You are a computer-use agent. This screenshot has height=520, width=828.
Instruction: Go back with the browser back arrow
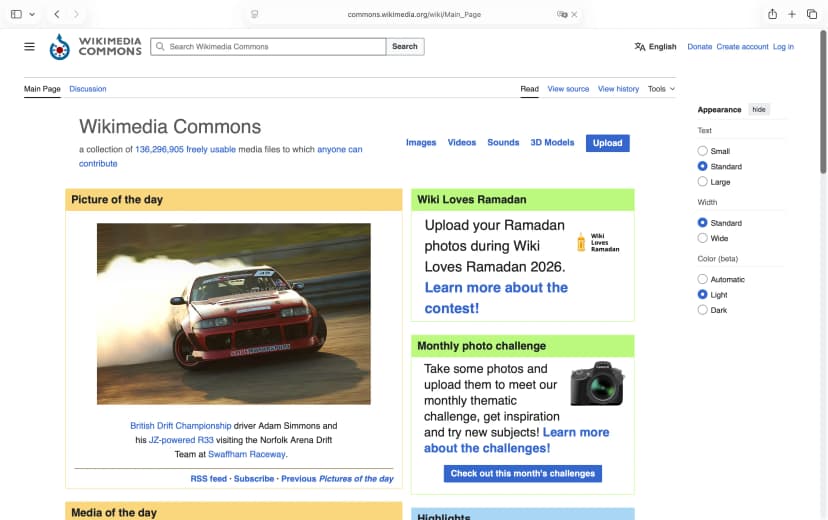point(57,14)
